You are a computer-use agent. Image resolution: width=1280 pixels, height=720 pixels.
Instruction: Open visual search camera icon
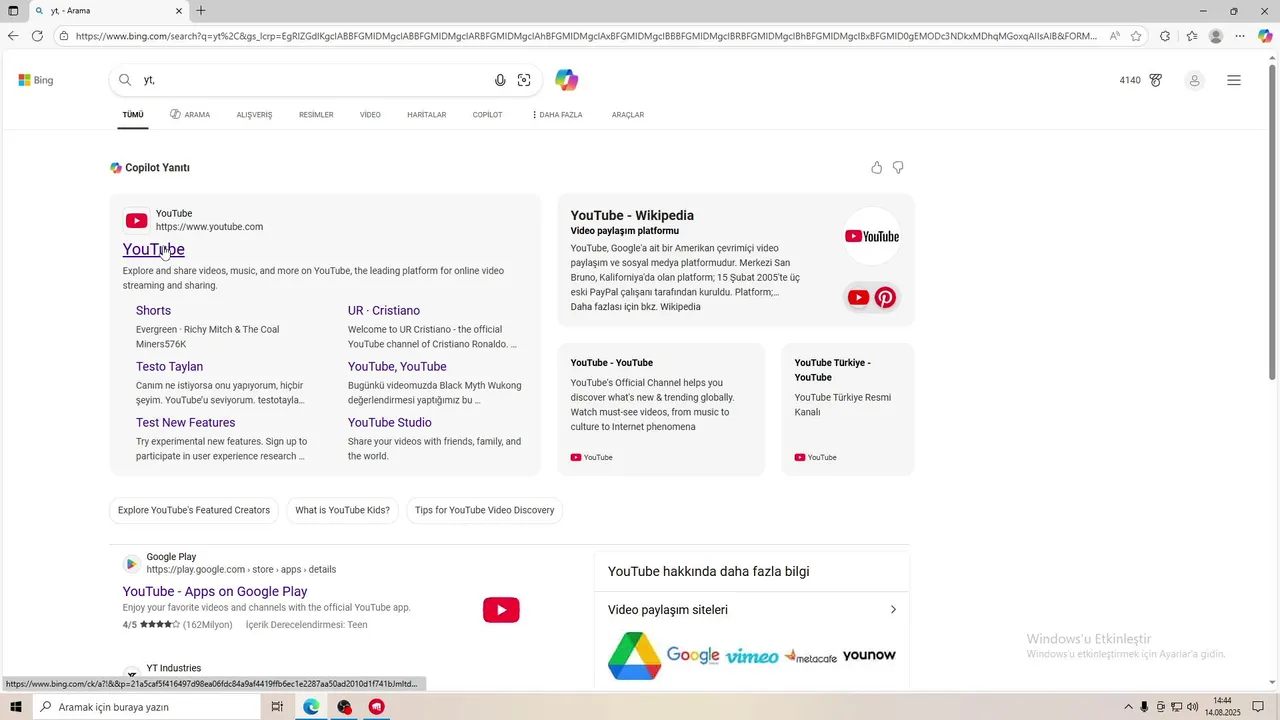pyautogui.click(x=524, y=80)
